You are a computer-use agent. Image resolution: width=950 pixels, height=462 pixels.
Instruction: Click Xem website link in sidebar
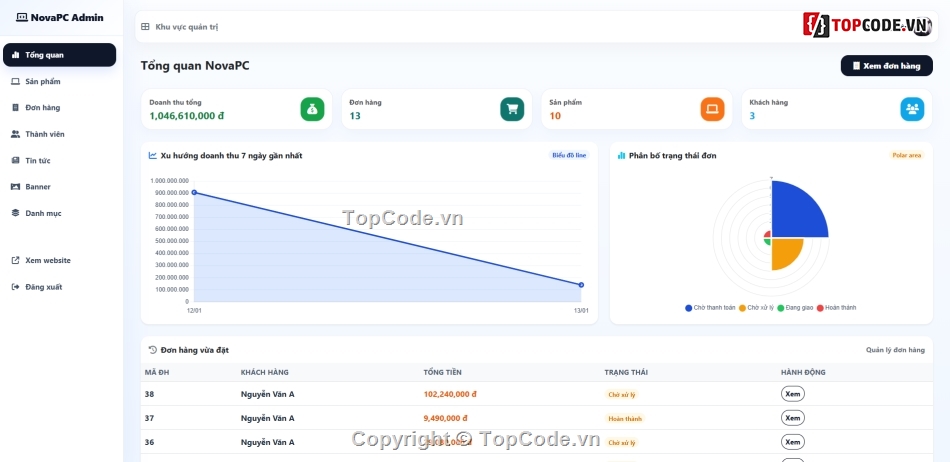tap(59, 260)
